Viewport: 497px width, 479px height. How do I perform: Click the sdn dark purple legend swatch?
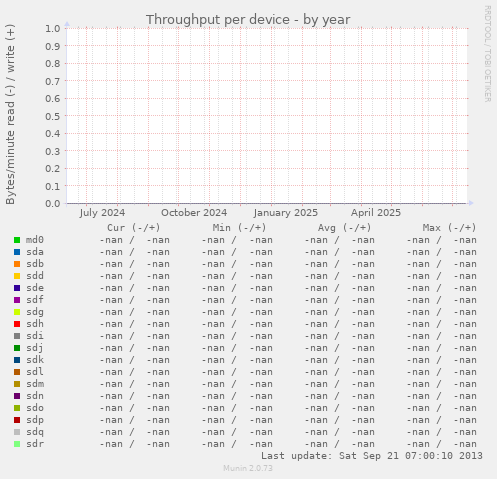[x=17, y=396]
